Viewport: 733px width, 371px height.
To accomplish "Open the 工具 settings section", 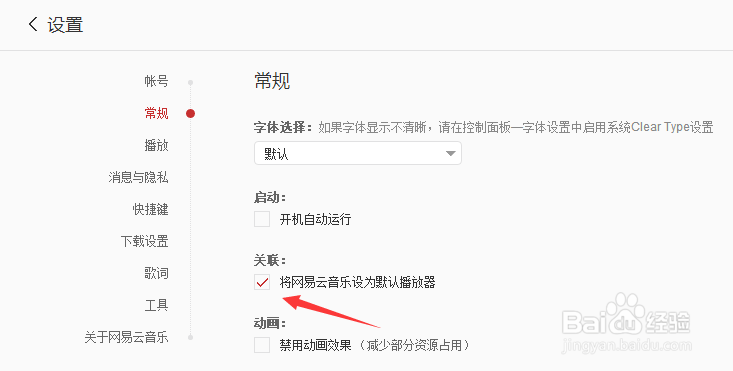I will click(x=156, y=305).
